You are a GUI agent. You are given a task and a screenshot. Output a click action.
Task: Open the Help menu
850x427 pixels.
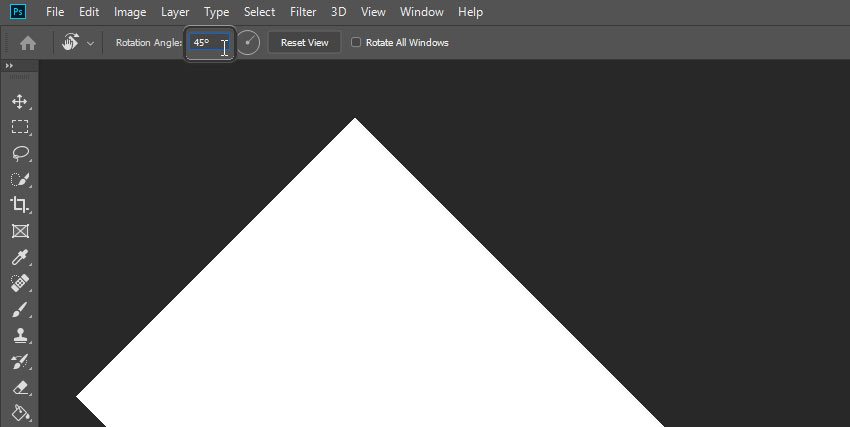point(470,12)
